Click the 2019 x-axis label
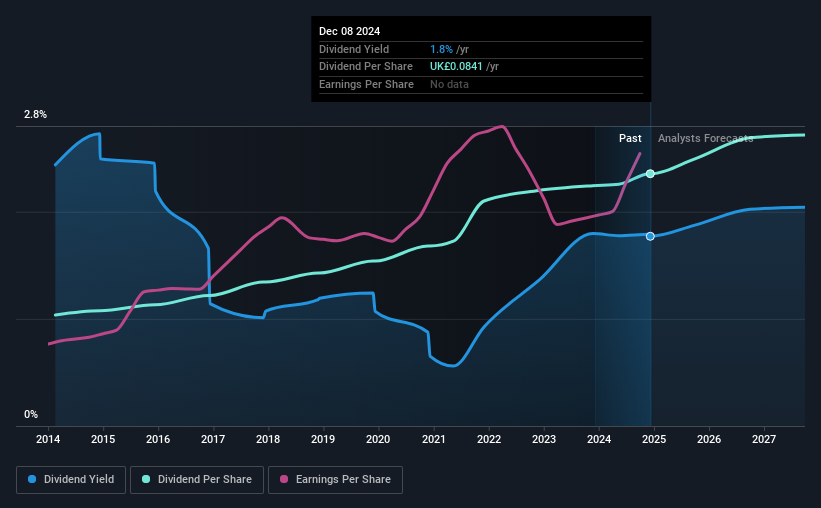821x508 pixels. click(x=323, y=439)
